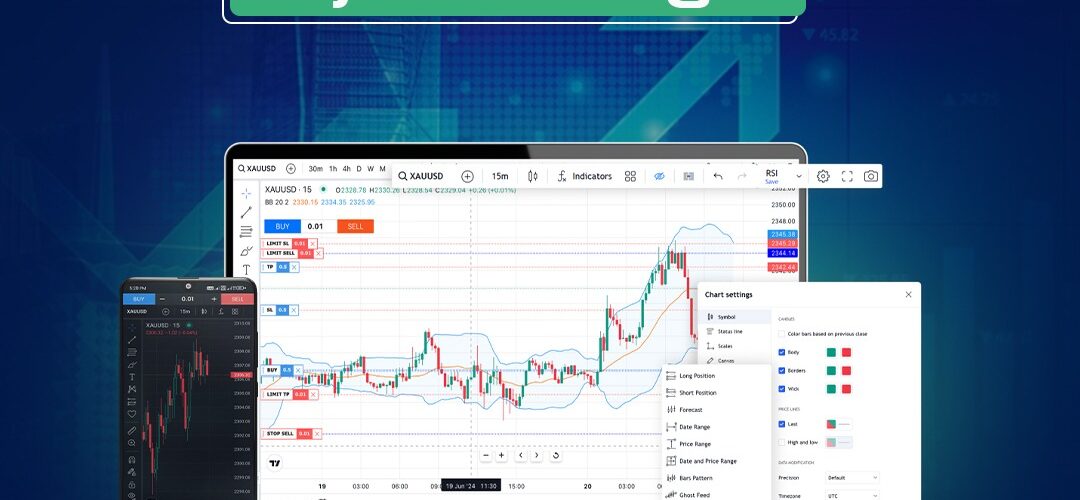1080x500 pixels.
Task: Select the brush drawing tool
Action: (246, 251)
